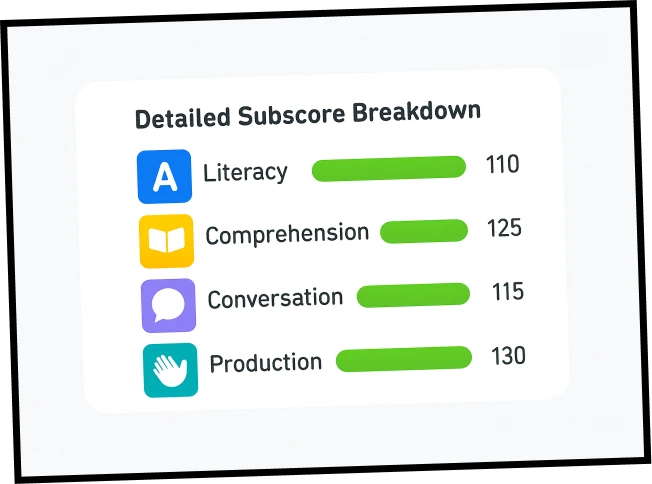This screenshot has width=652, height=484.
Task: Click the Comprehension score value 125
Action: pos(504,228)
